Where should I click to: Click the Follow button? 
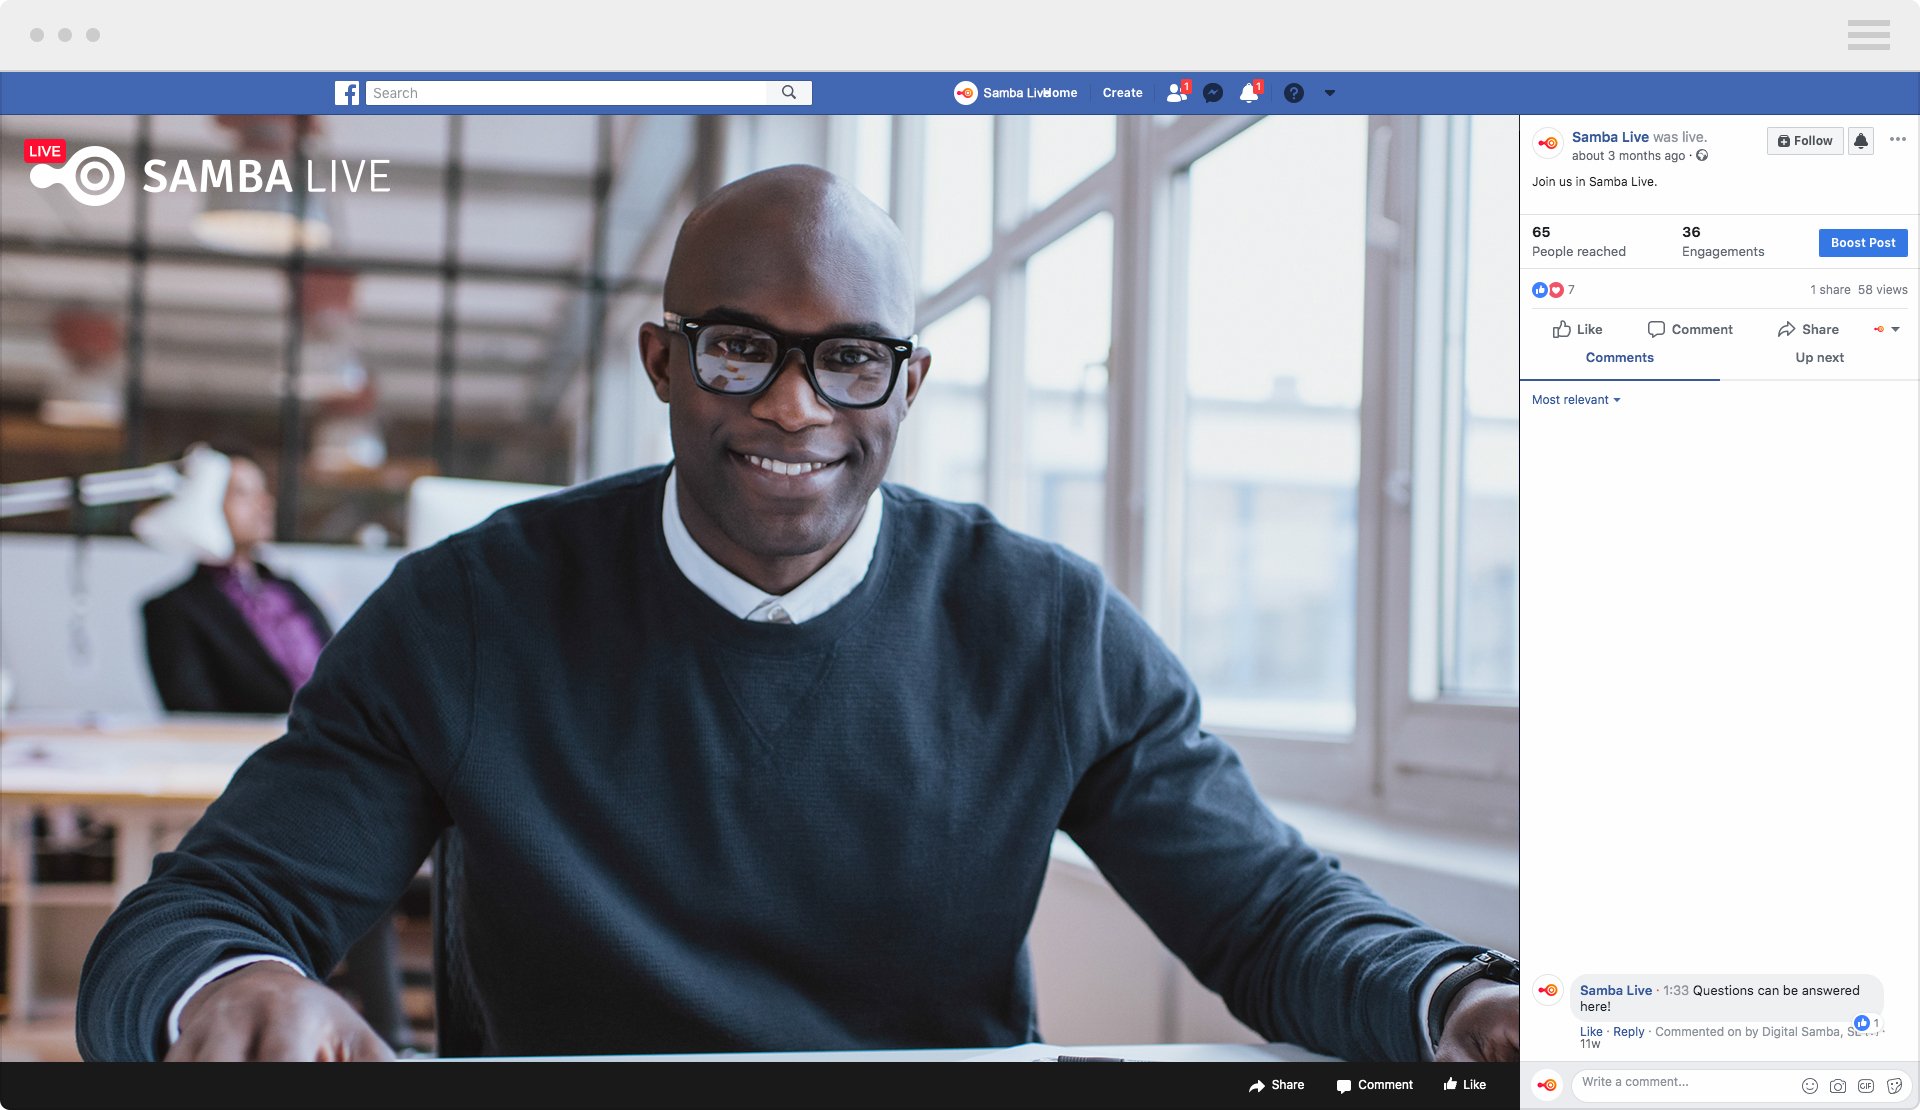[x=1804, y=140]
